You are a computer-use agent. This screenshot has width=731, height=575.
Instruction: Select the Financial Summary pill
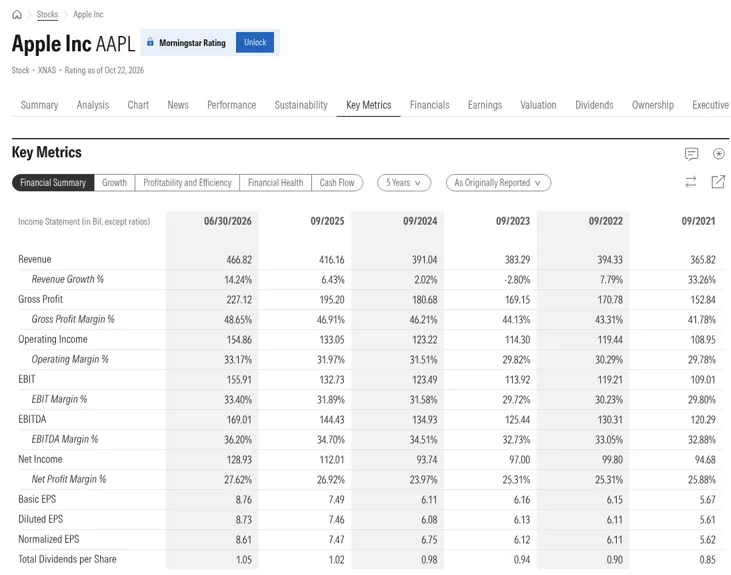pyautogui.click(x=53, y=183)
